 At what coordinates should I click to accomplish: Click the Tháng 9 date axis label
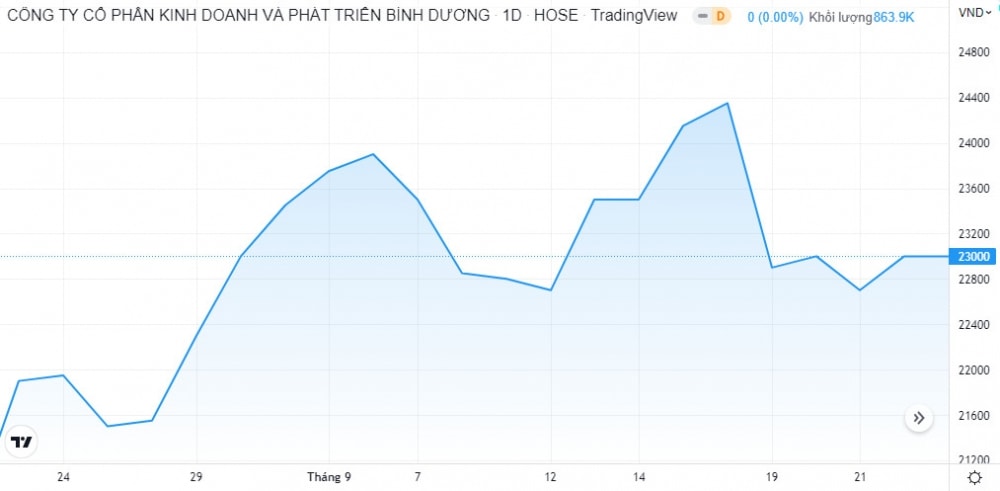click(329, 477)
